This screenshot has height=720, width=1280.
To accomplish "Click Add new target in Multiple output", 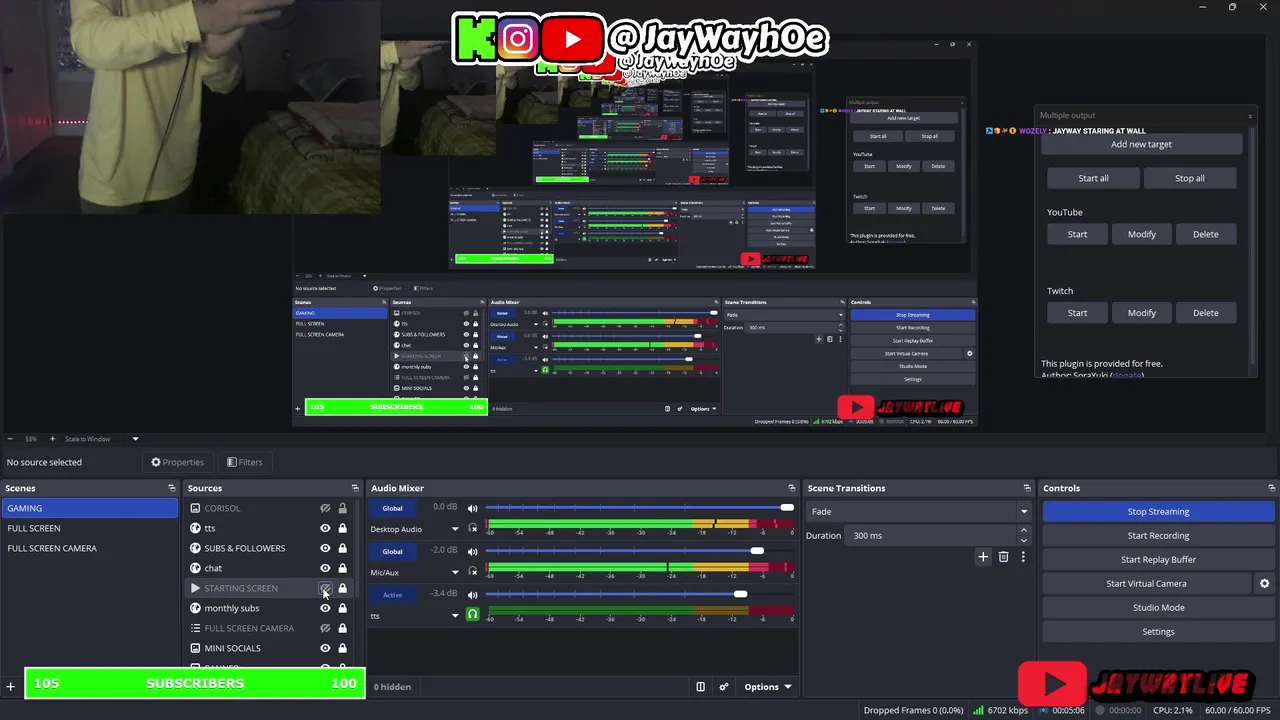I will coord(1141,144).
